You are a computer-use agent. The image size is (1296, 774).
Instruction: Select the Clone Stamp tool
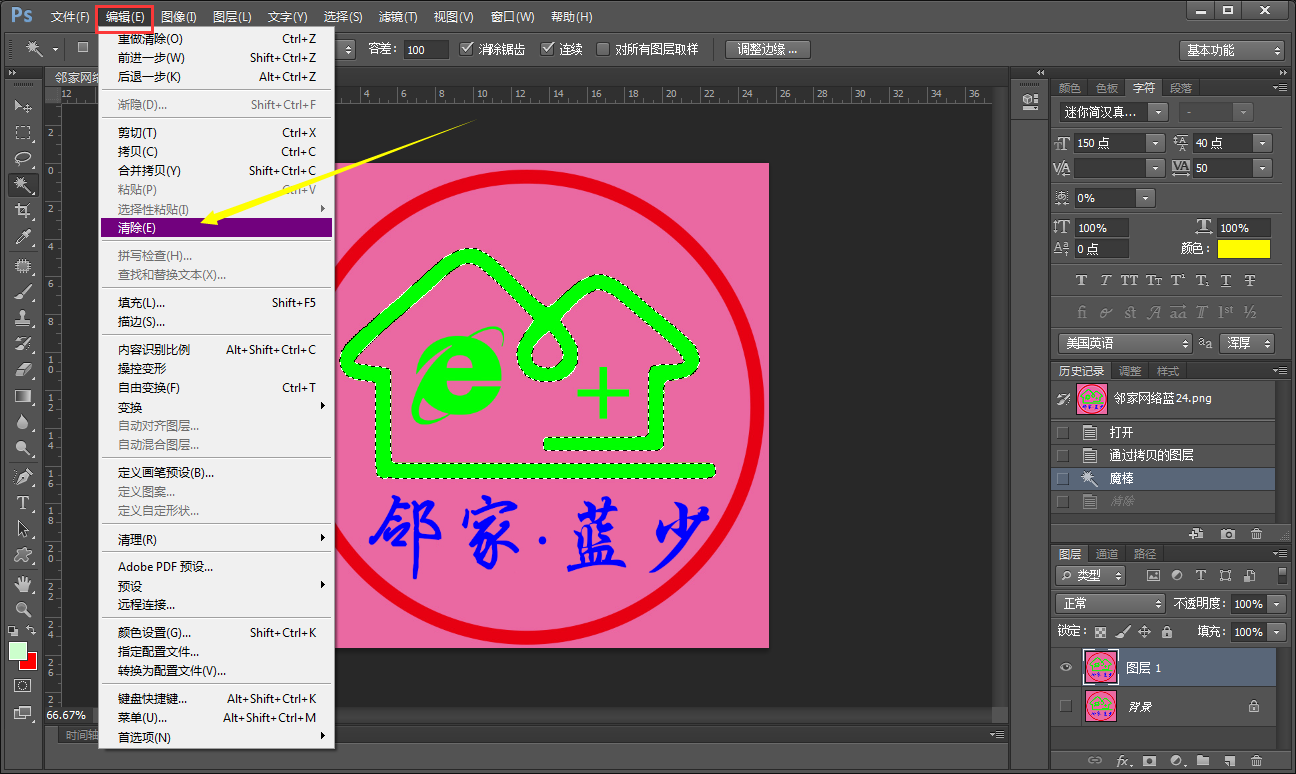tap(23, 318)
